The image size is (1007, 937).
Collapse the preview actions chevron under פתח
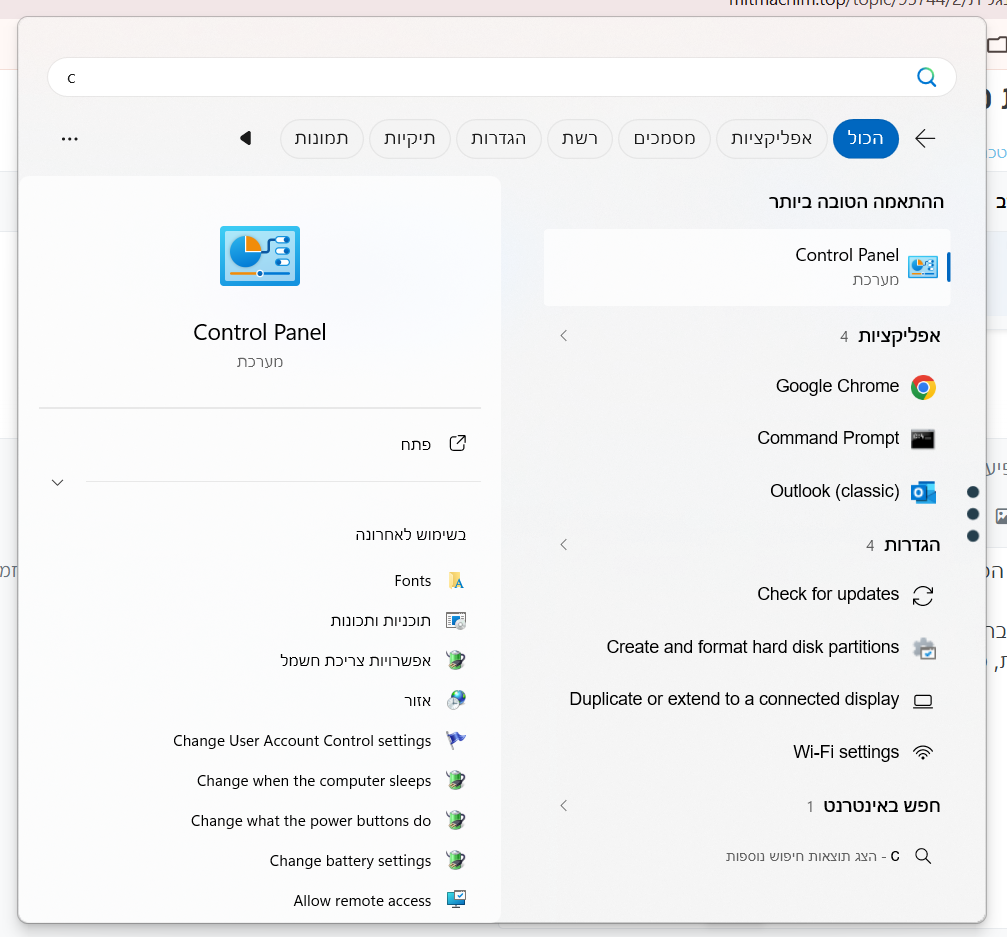click(x=58, y=482)
